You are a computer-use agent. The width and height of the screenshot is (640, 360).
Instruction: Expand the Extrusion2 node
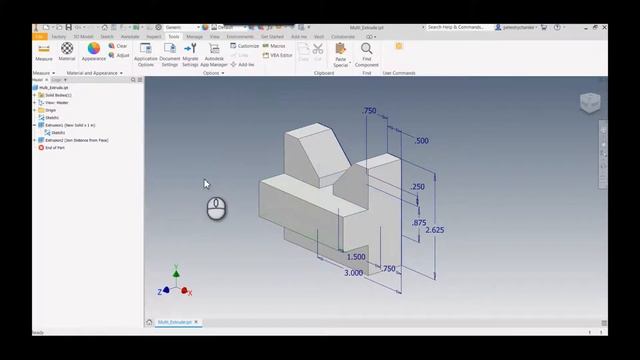pyautogui.click(x=35, y=140)
